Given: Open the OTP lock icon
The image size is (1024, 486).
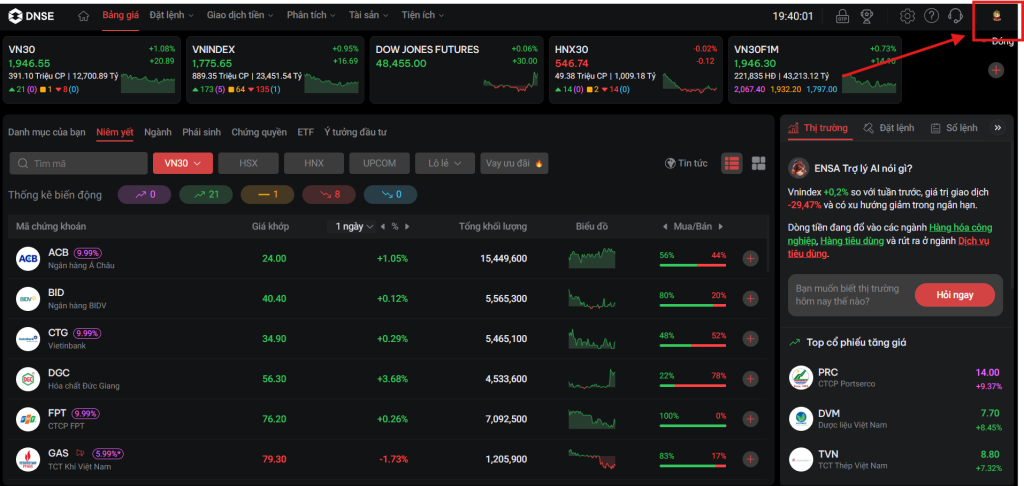Looking at the screenshot, I should (842, 17).
